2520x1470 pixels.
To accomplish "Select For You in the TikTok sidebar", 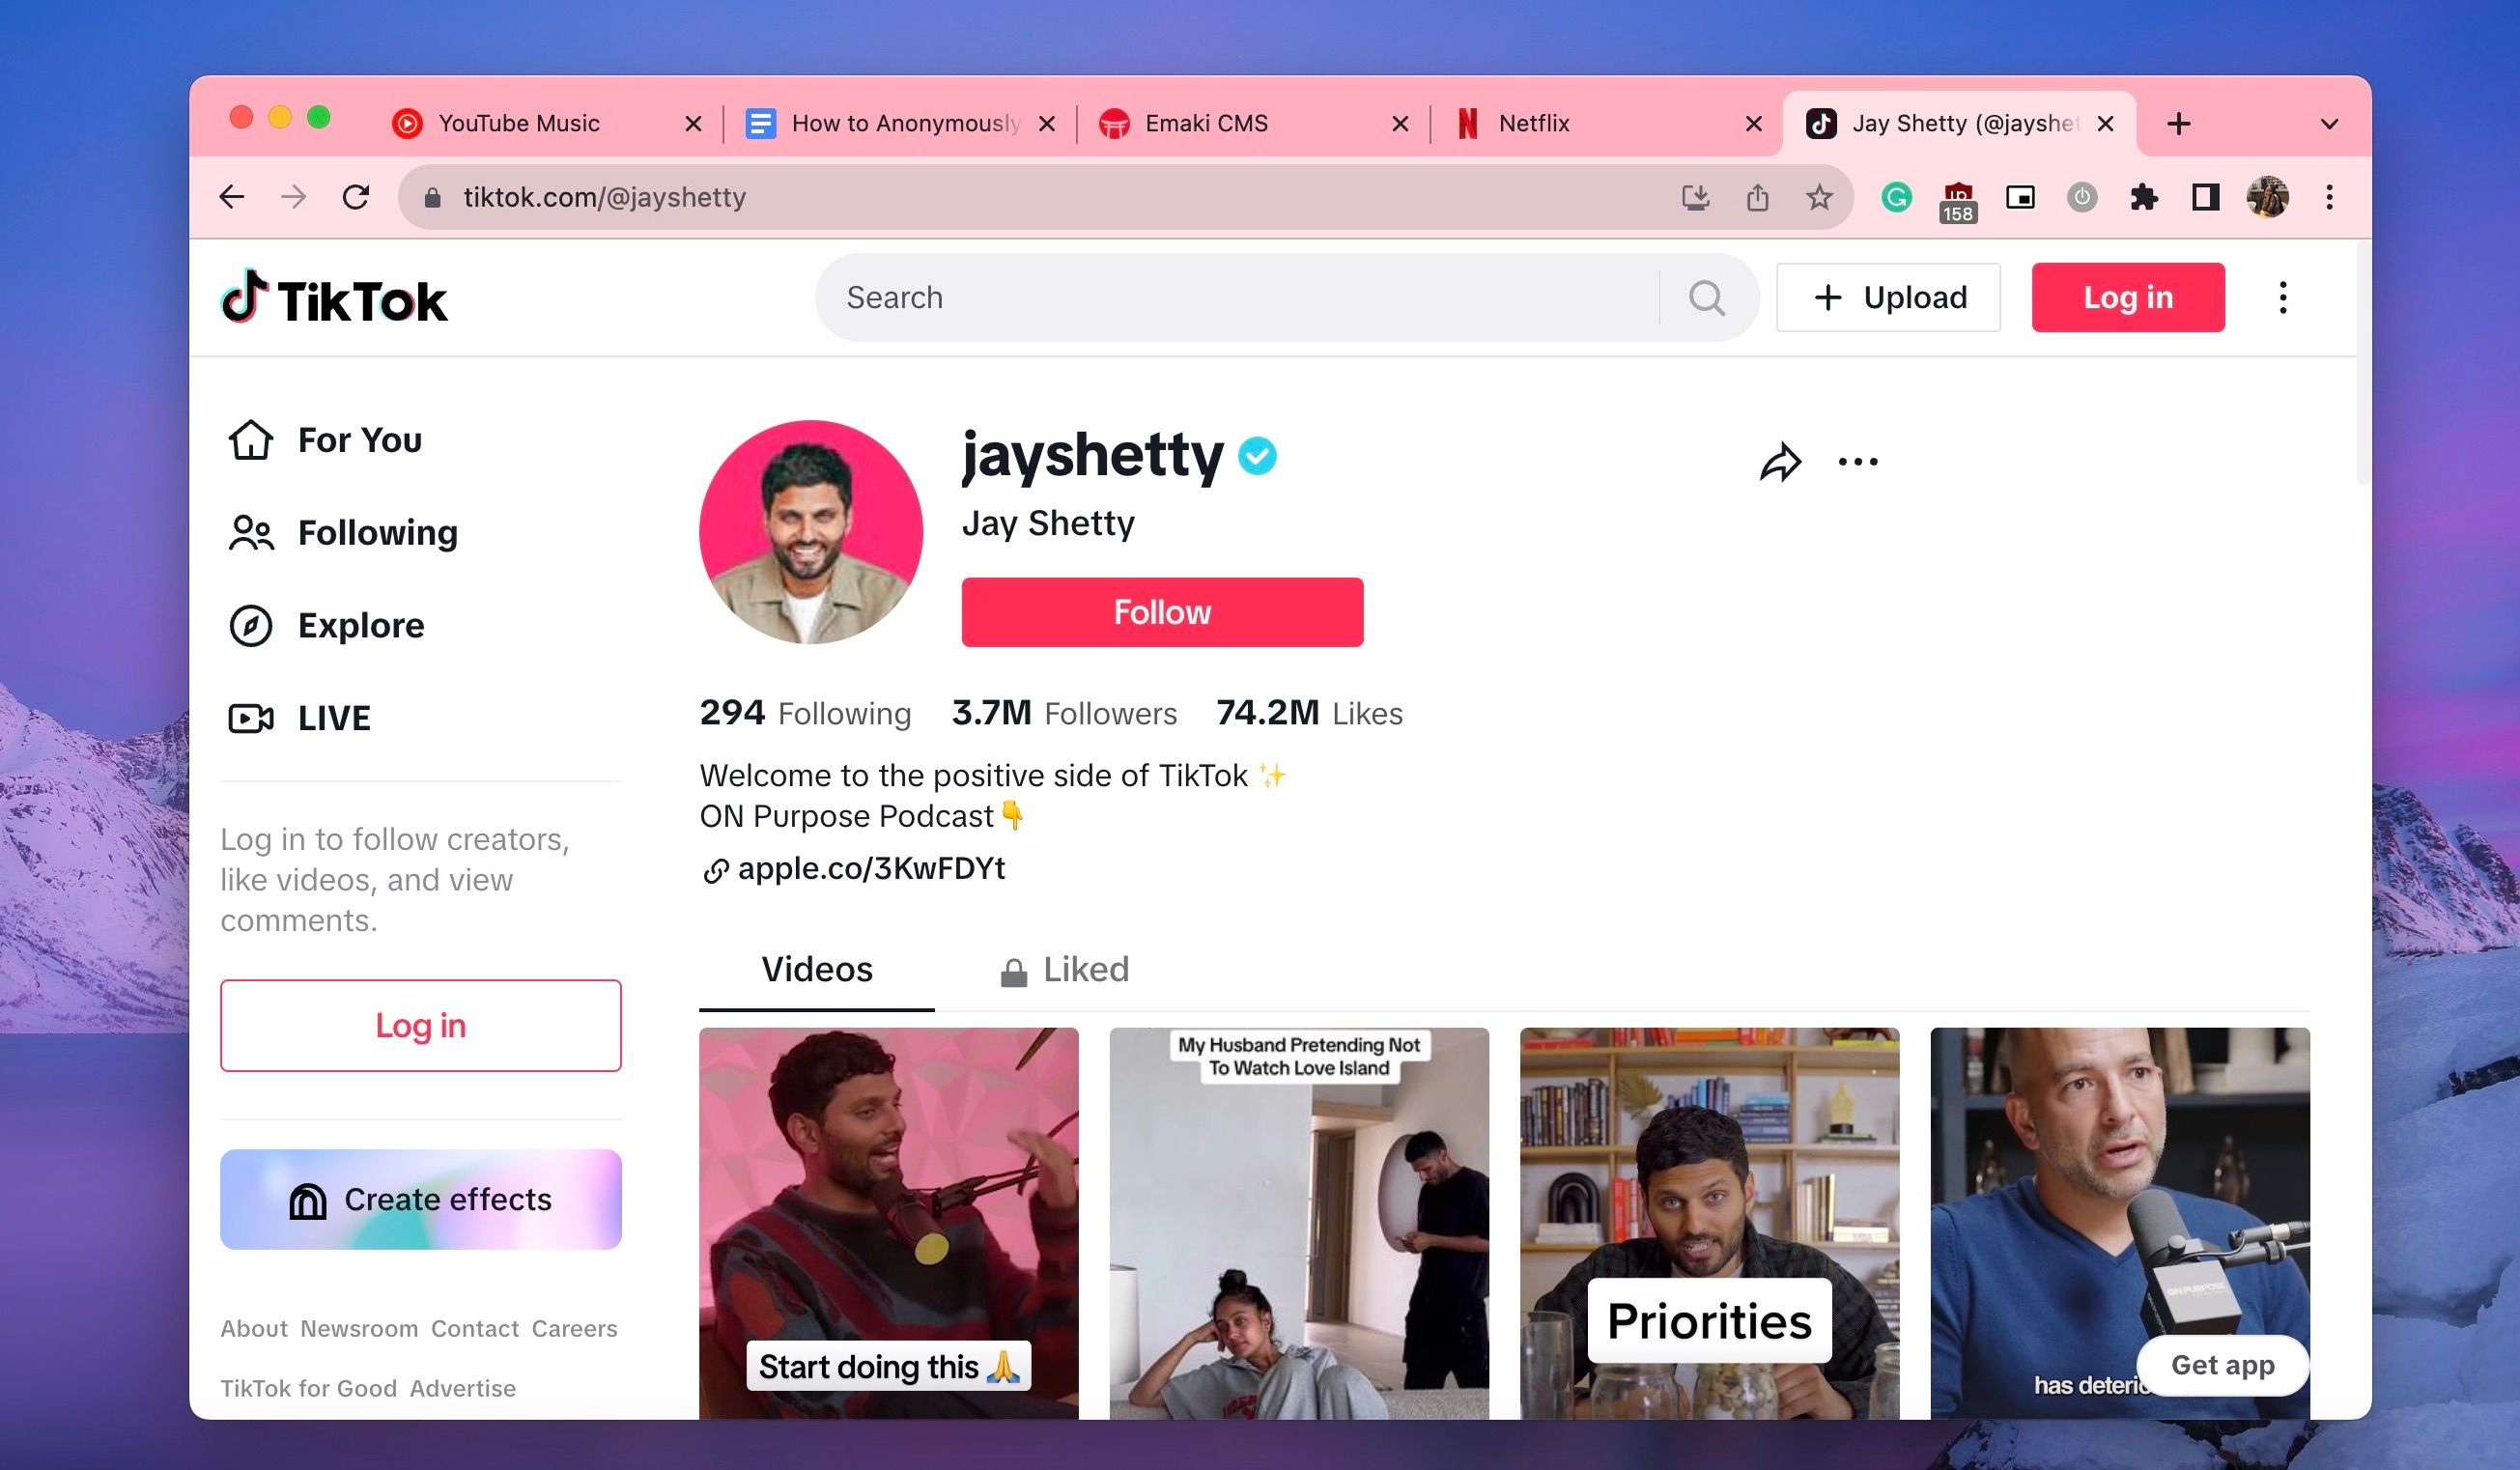I will point(251,440).
